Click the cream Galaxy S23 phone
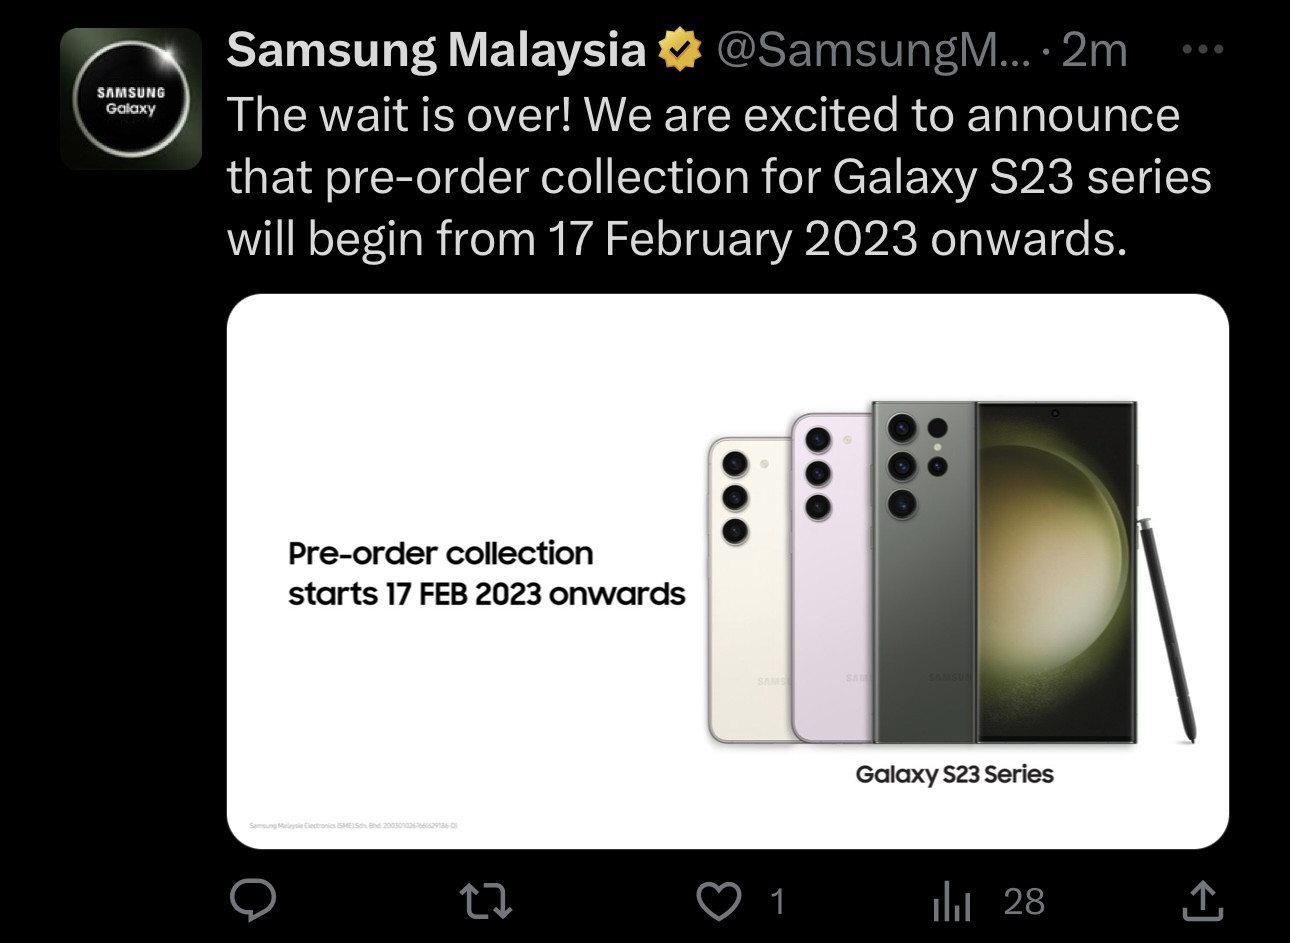This screenshot has height=943, width=1290. pyautogui.click(x=750, y=590)
